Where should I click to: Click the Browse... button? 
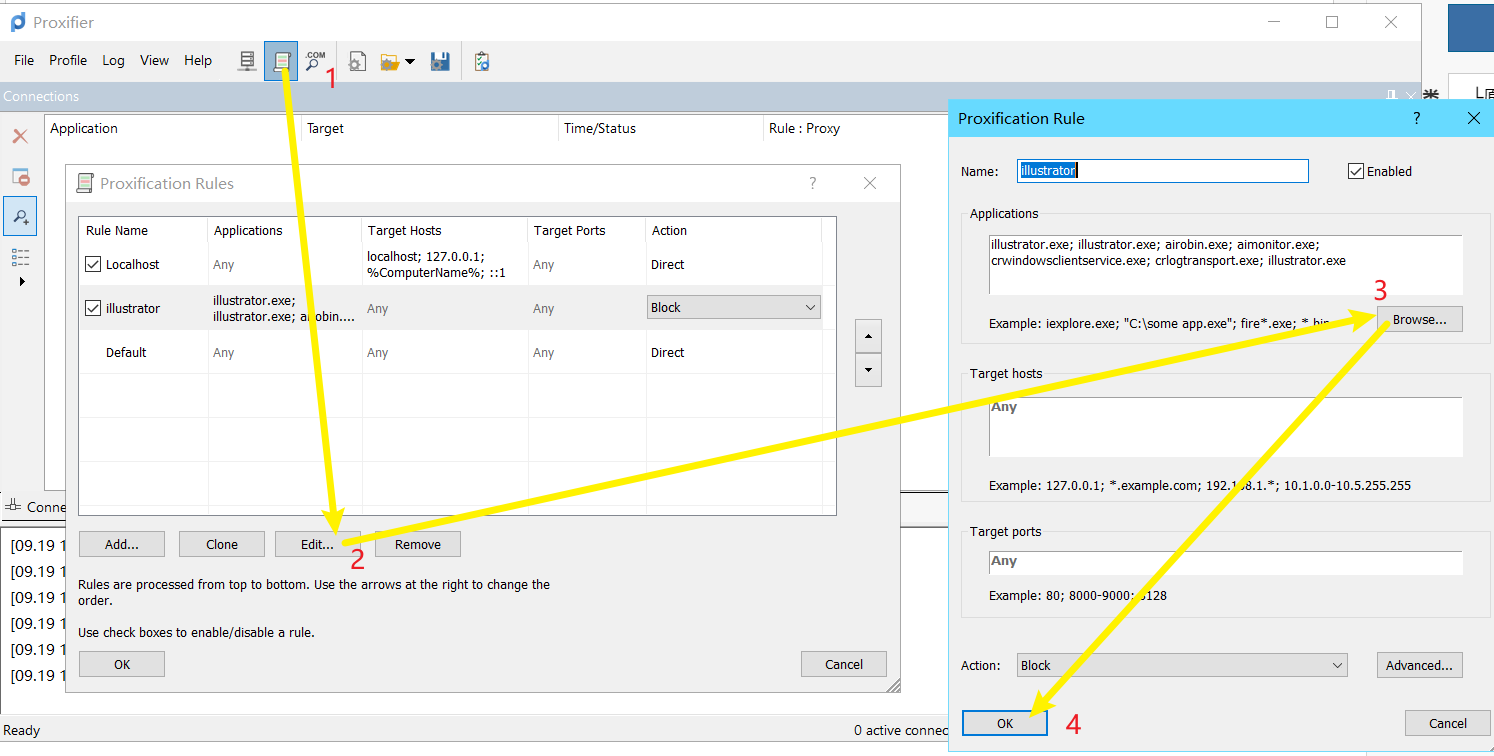click(1419, 320)
